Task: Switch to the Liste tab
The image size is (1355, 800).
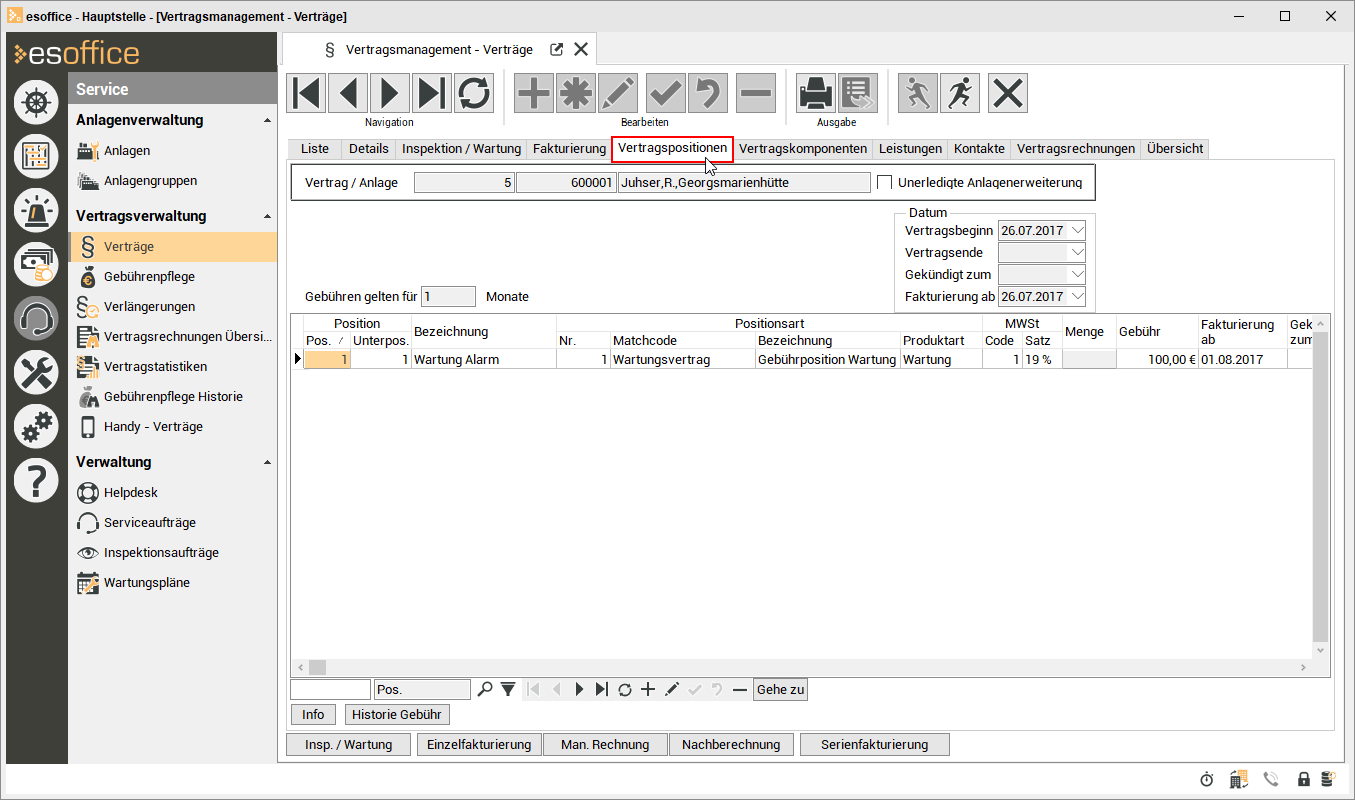Action: click(x=314, y=149)
